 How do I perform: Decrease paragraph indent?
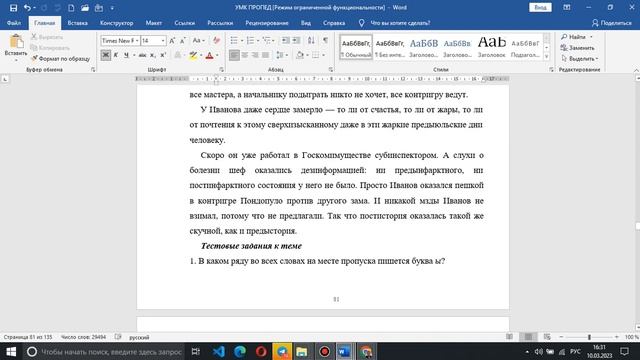(286, 40)
